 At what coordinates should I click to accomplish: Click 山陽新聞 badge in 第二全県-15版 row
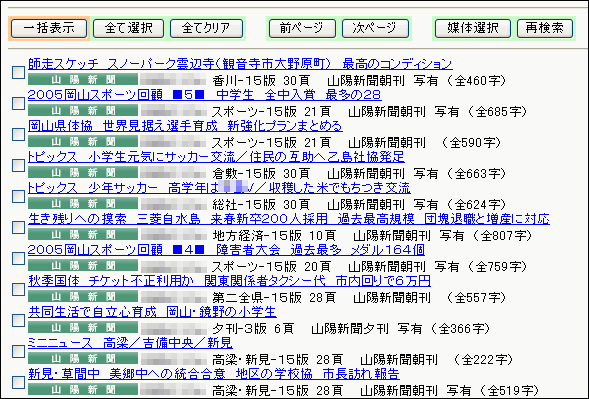(83, 296)
